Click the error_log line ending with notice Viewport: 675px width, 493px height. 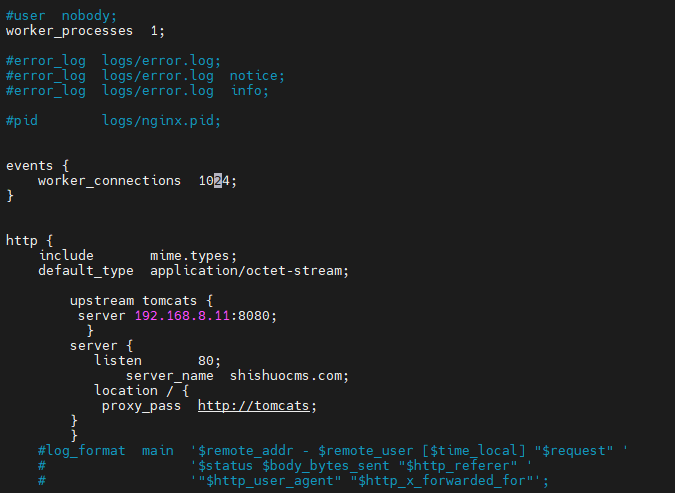(145, 76)
